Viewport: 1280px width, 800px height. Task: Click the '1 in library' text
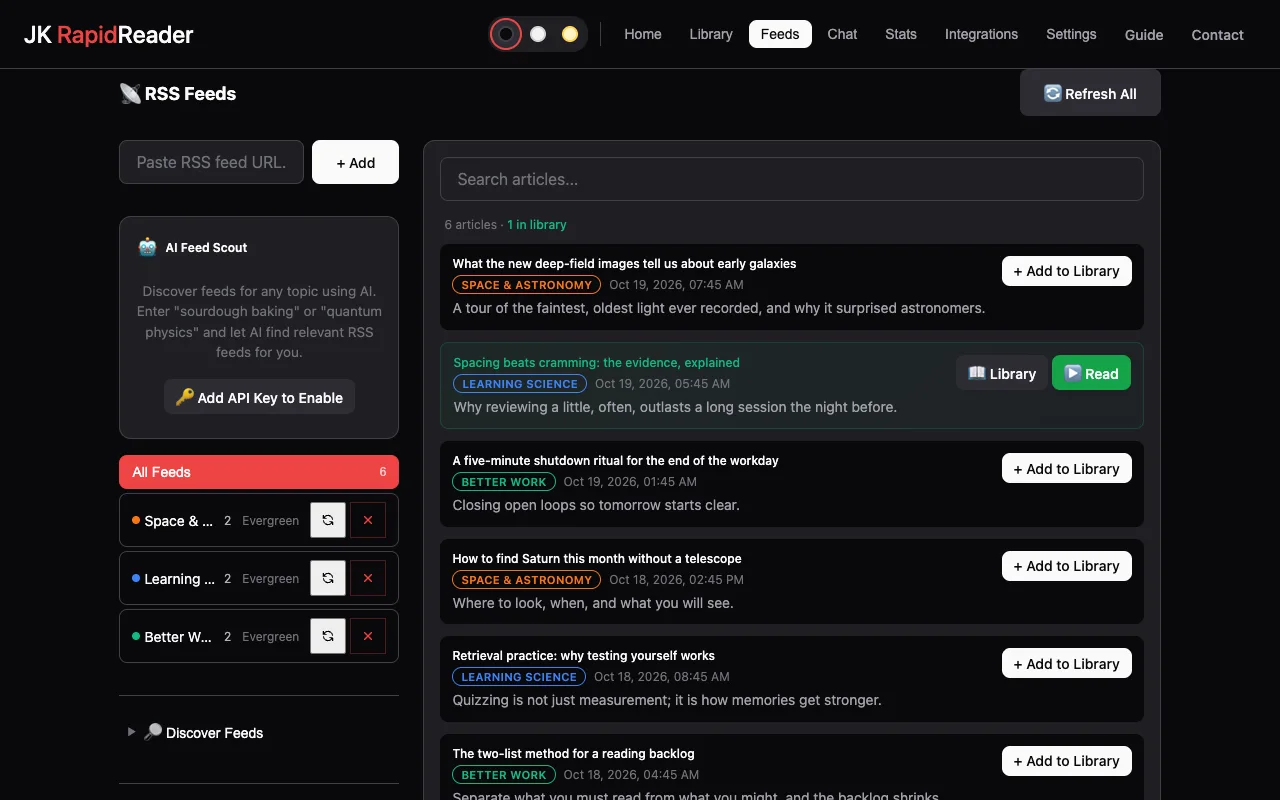pyautogui.click(x=537, y=225)
